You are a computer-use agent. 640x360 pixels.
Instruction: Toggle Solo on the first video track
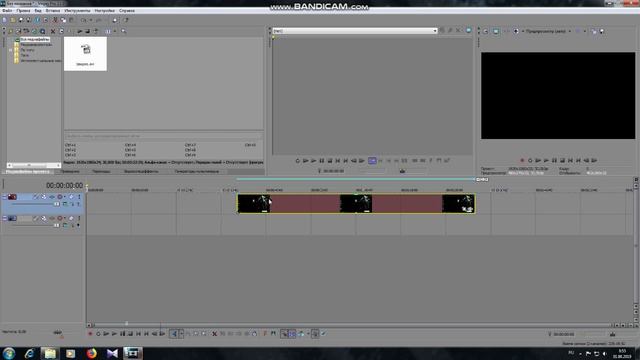79,197
